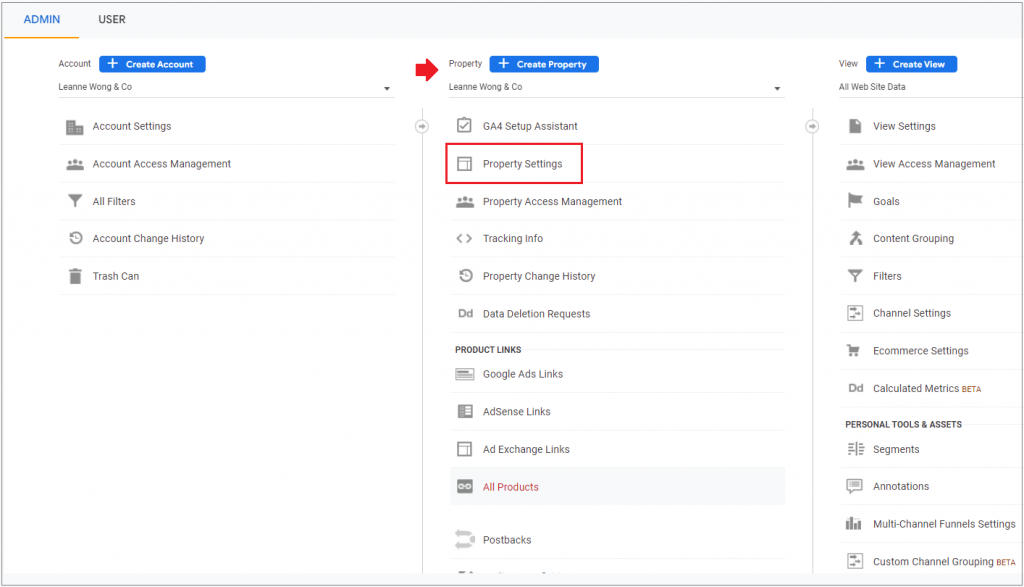1024x587 pixels.
Task: Click the Create Account button
Action: pyautogui.click(x=152, y=64)
